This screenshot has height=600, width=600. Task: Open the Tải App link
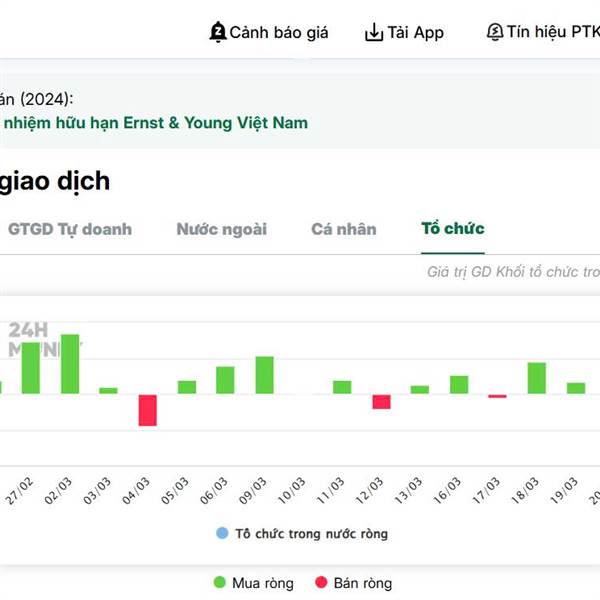(415, 32)
